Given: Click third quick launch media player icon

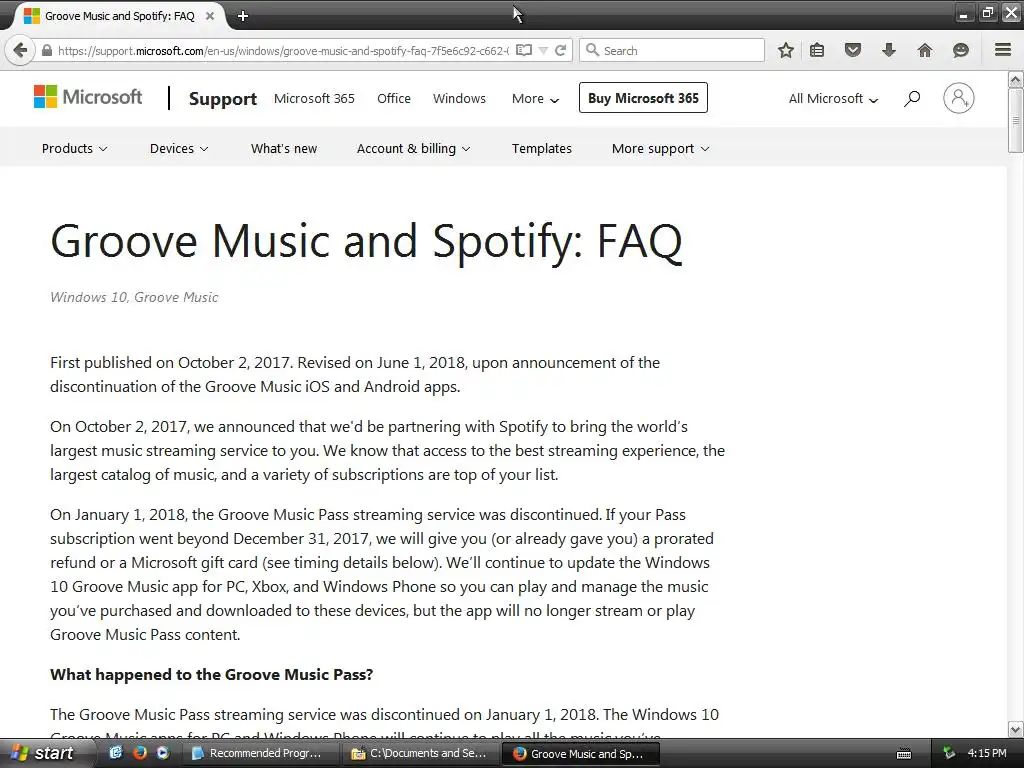Looking at the screenshot, I should (163, 753).
